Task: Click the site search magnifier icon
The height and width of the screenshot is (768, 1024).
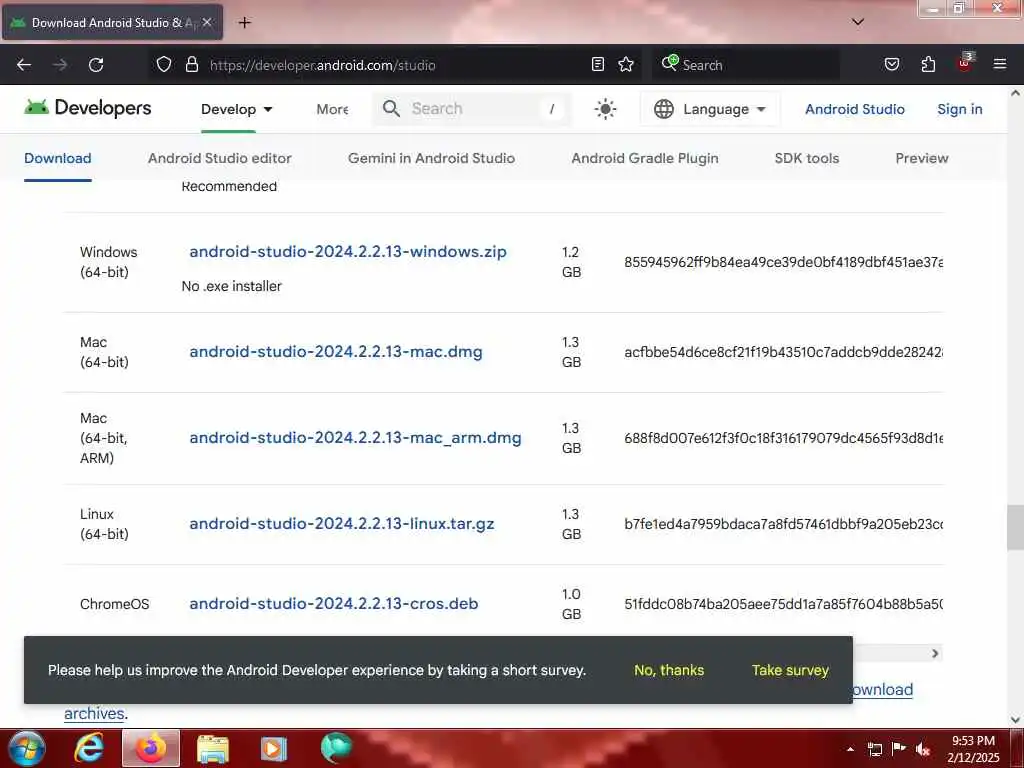Action: click(x=391, y=108)
